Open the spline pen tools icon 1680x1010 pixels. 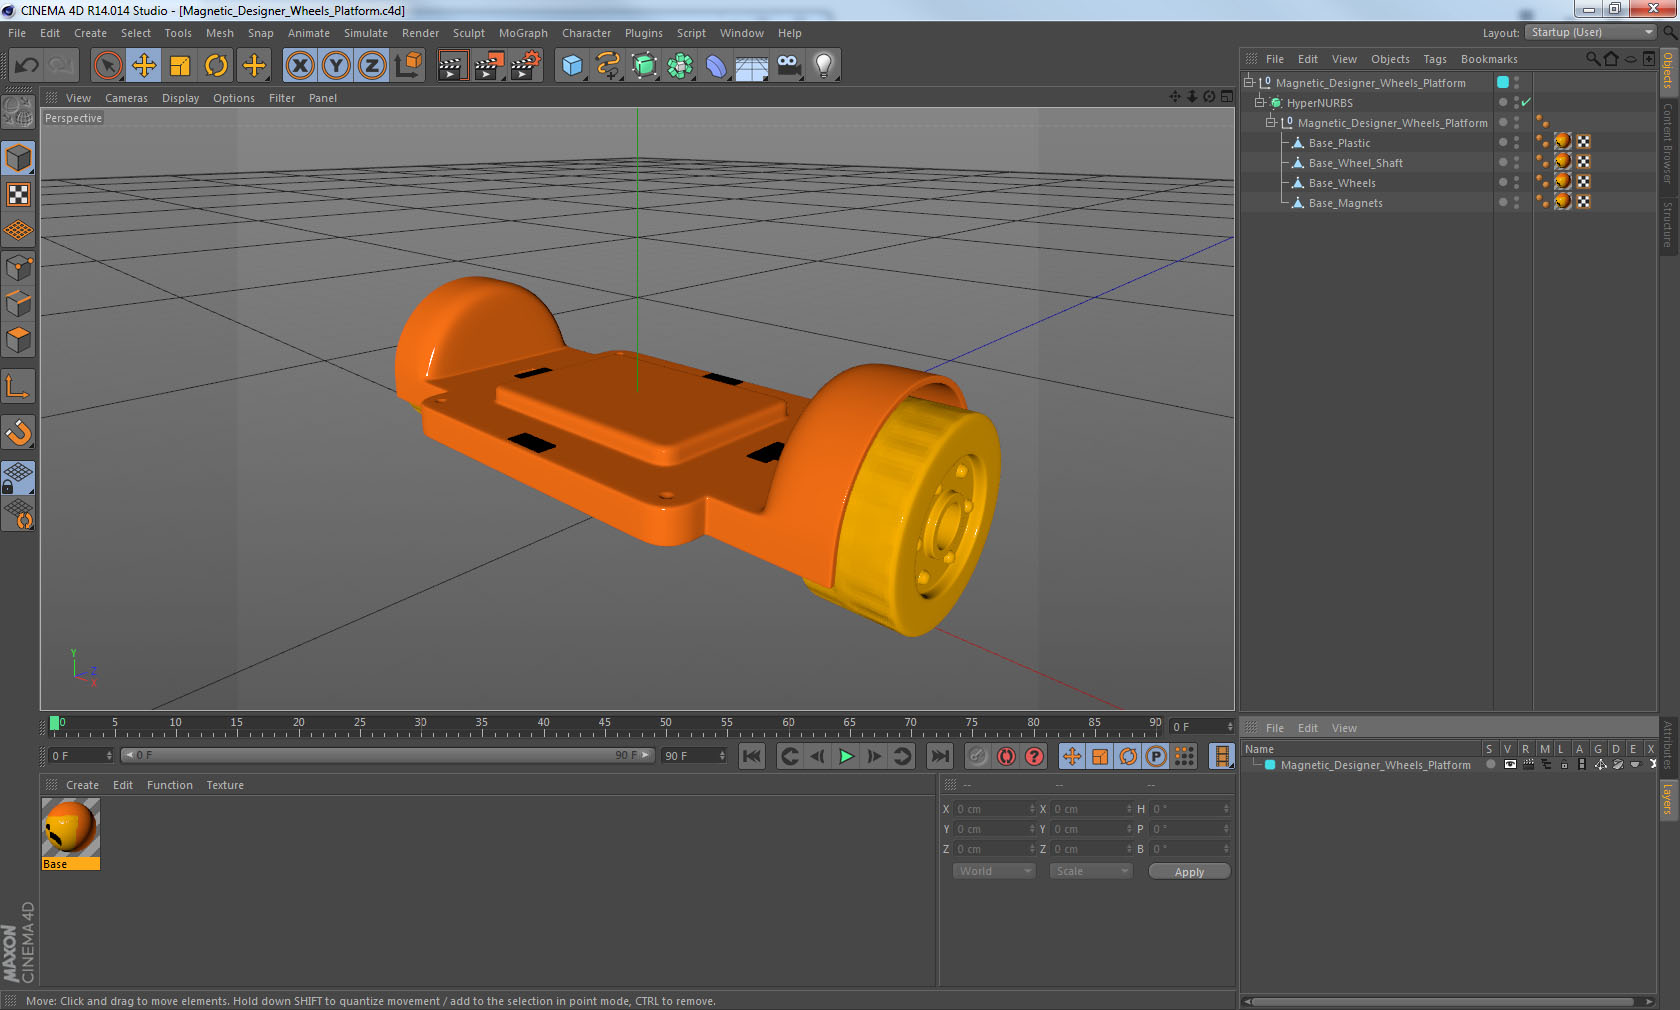tap(608, 66)
